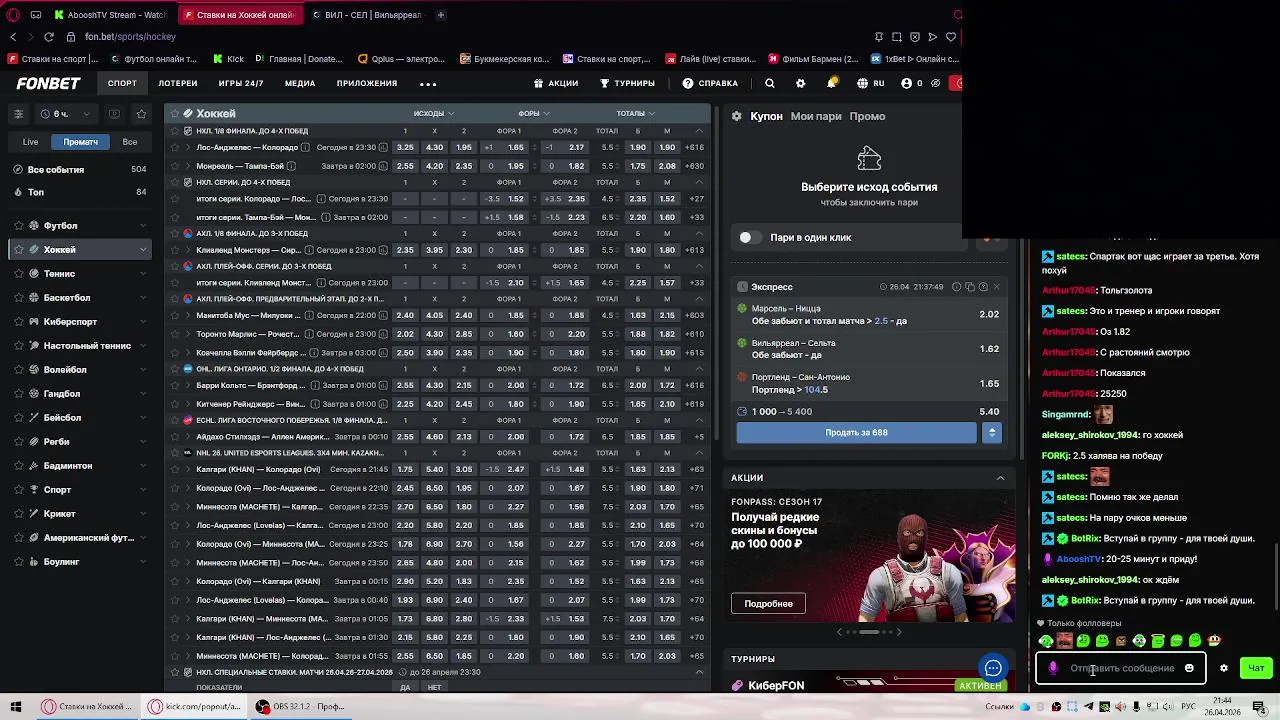Open Fonbet settings gear in header
This screenshot has height=720, width=1280.
(800, 83)
